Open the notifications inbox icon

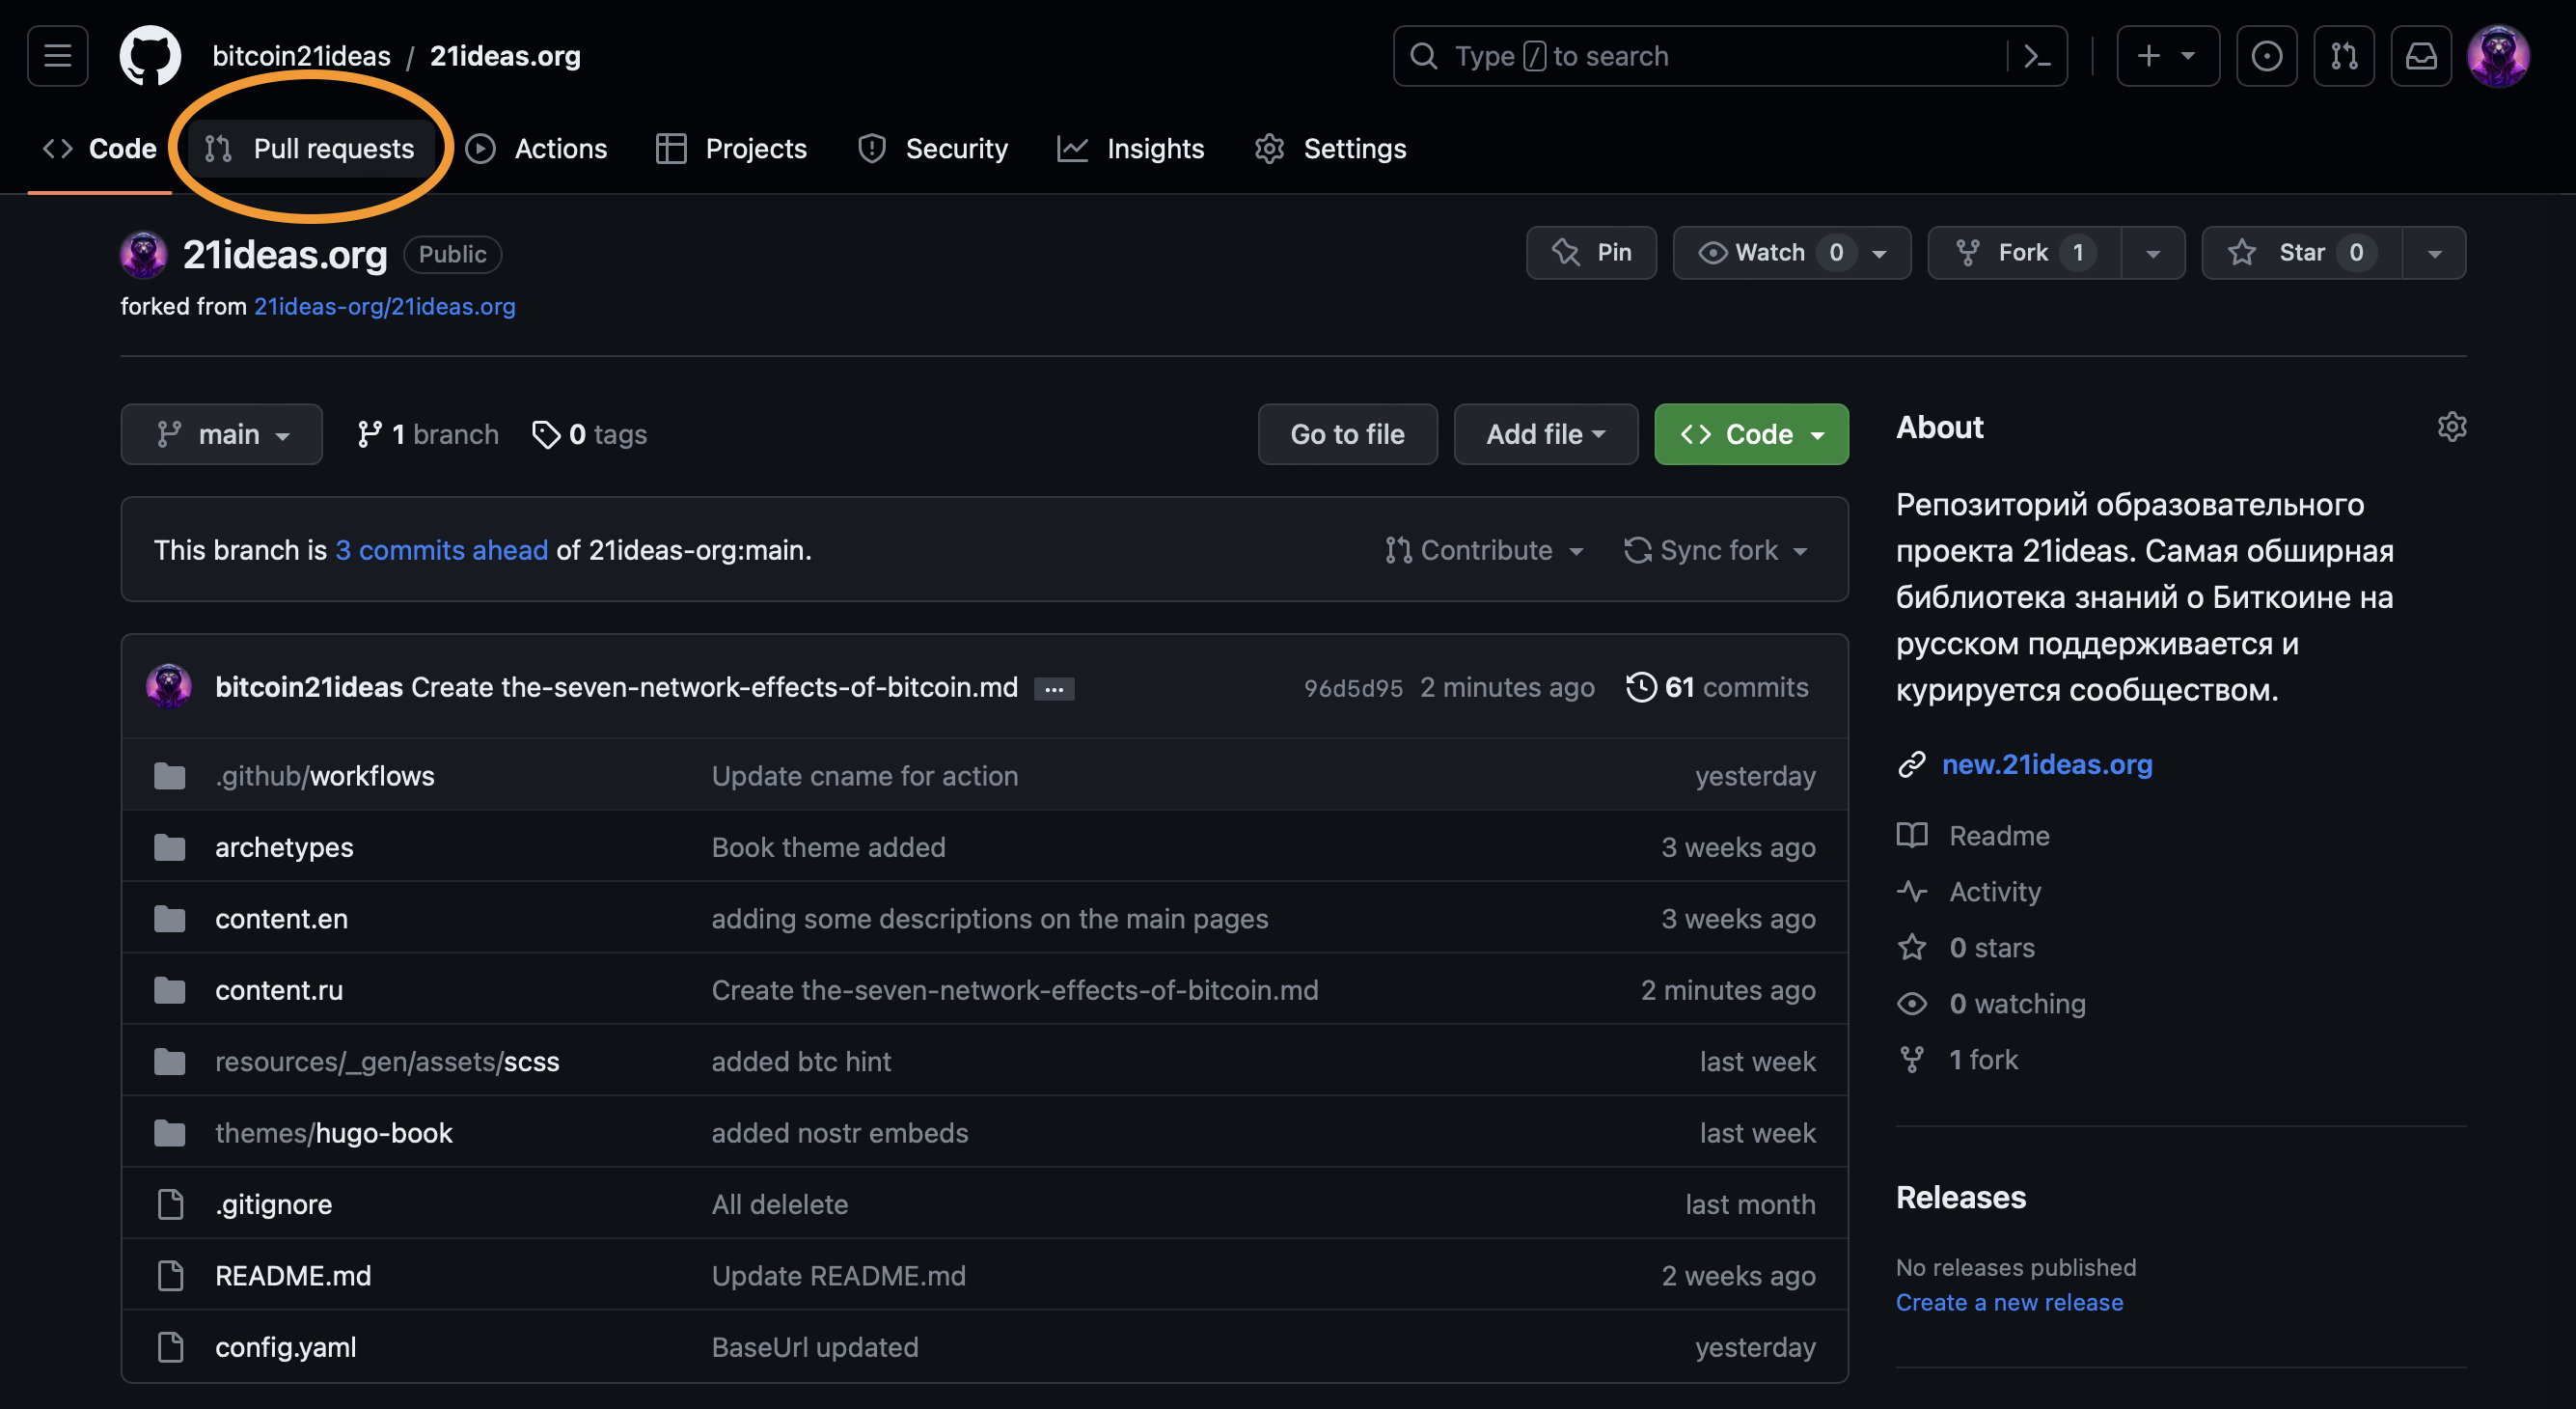coord(2420,56)
